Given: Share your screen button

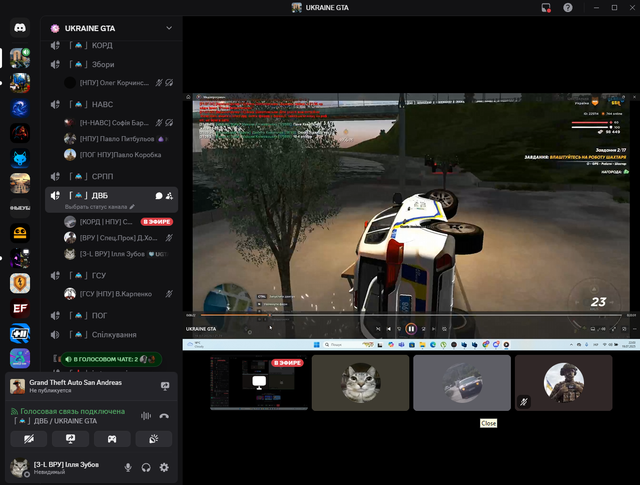Looking at the screenshot, I should click(x=70, y=439).
